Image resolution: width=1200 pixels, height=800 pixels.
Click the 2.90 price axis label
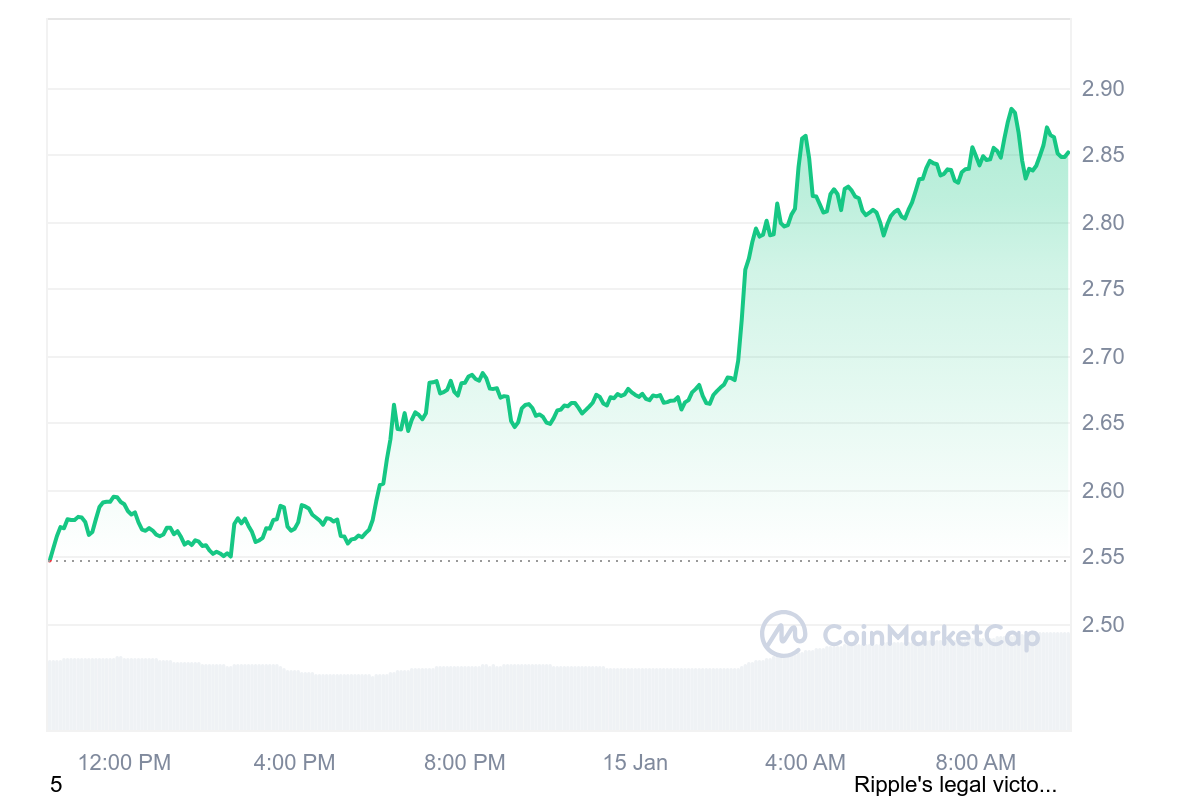tap(1103, 89)
